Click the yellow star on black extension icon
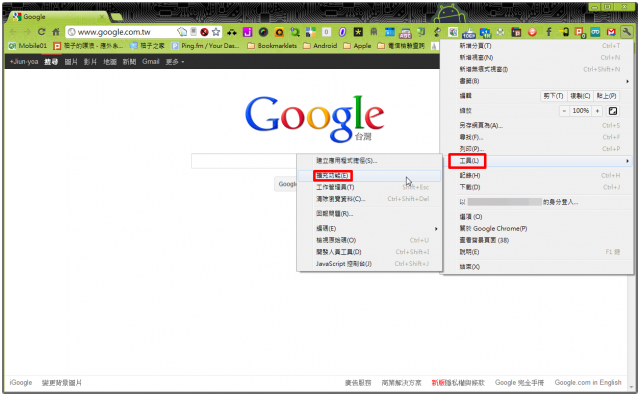The height and width of the screenshot is (396, 640). pos(358,32)
